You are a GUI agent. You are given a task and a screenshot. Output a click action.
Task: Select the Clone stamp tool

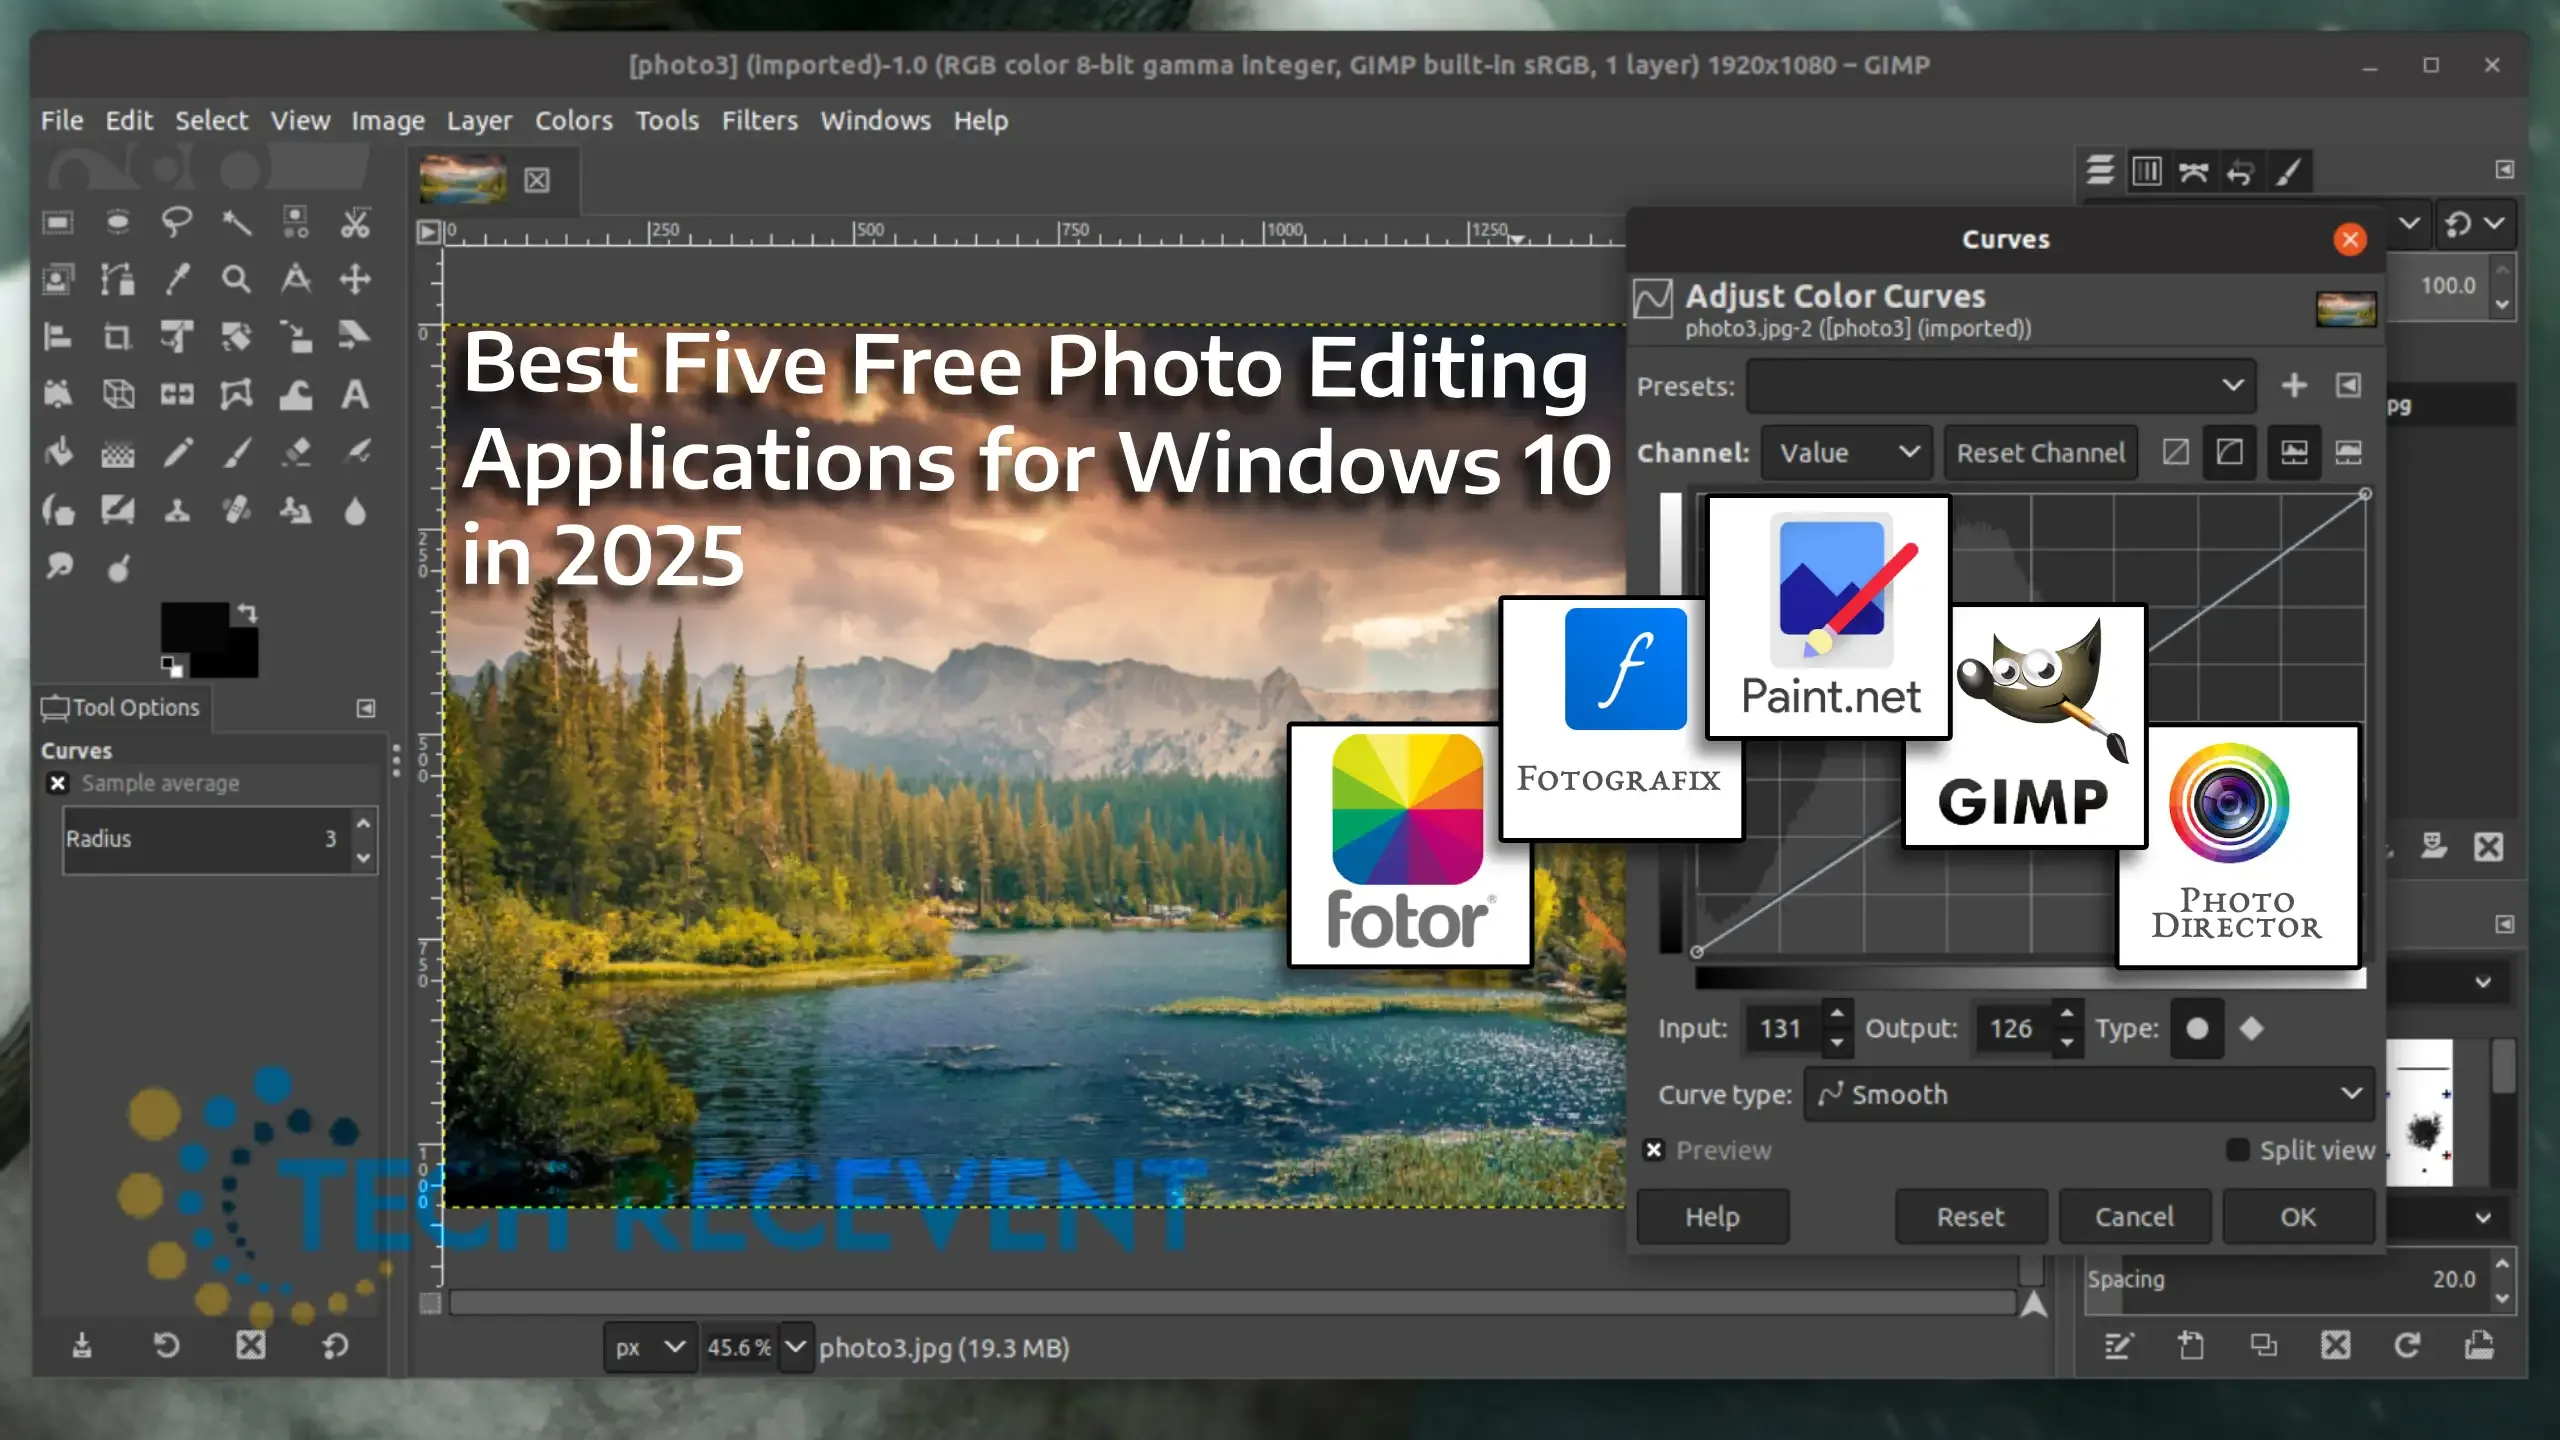coord(177,511)
